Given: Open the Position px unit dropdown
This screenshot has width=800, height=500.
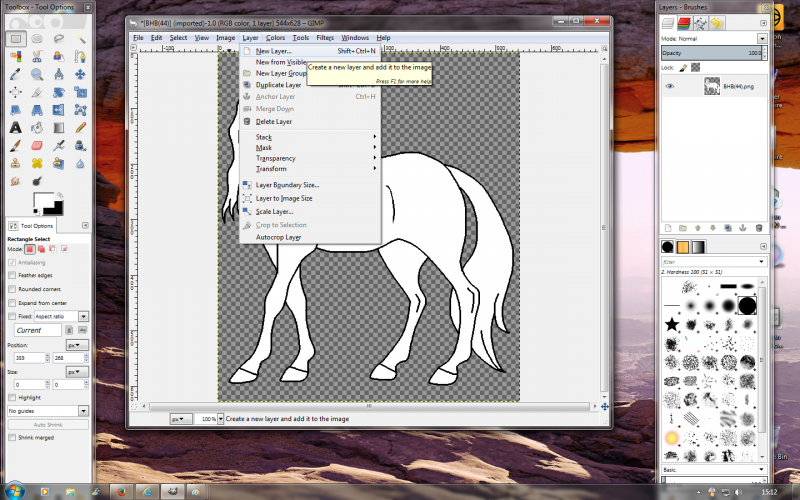Looking at the screenshot, I should click(x=77, y=345).
